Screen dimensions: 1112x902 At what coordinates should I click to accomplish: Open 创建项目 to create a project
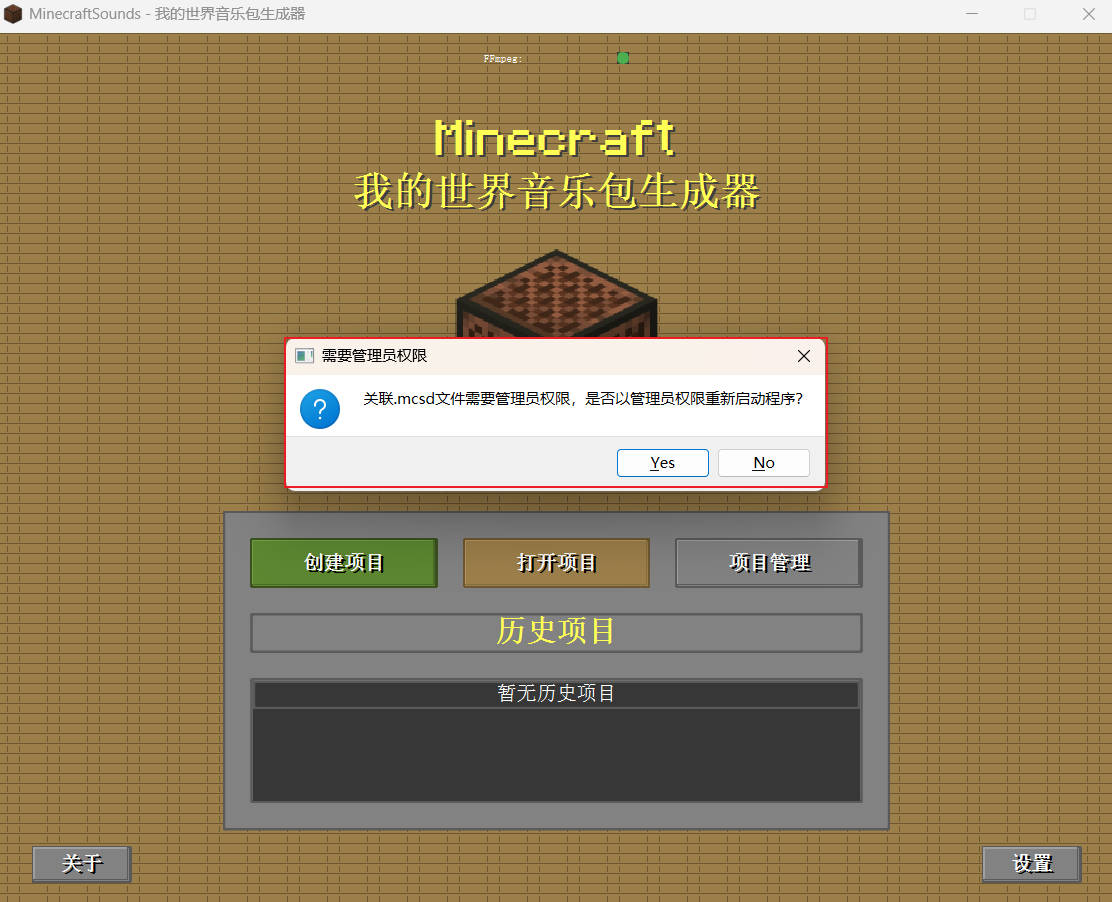(x=343, y=562)
